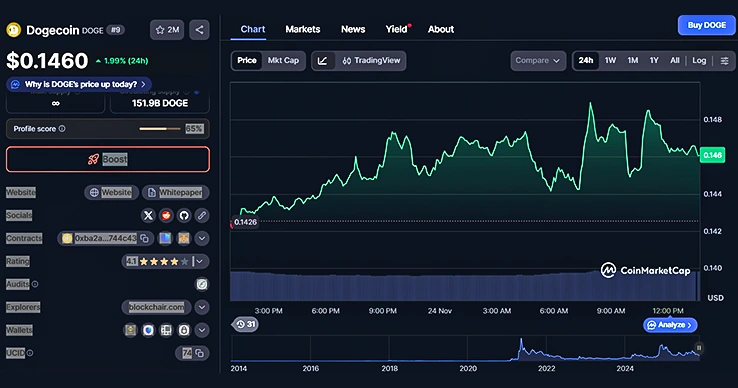The height and width of the screenshot is (388, 738).
Task: Click the 151.9B DOGE supply value
Action: coord(160,103)
